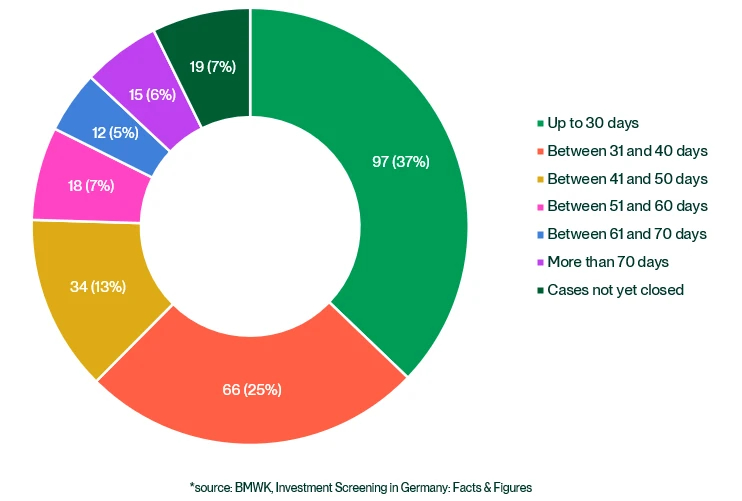Viewport: 742px width, 501px height.
Task: Select the 15 (6%) label on the purple segment
Action: (152, 94)
